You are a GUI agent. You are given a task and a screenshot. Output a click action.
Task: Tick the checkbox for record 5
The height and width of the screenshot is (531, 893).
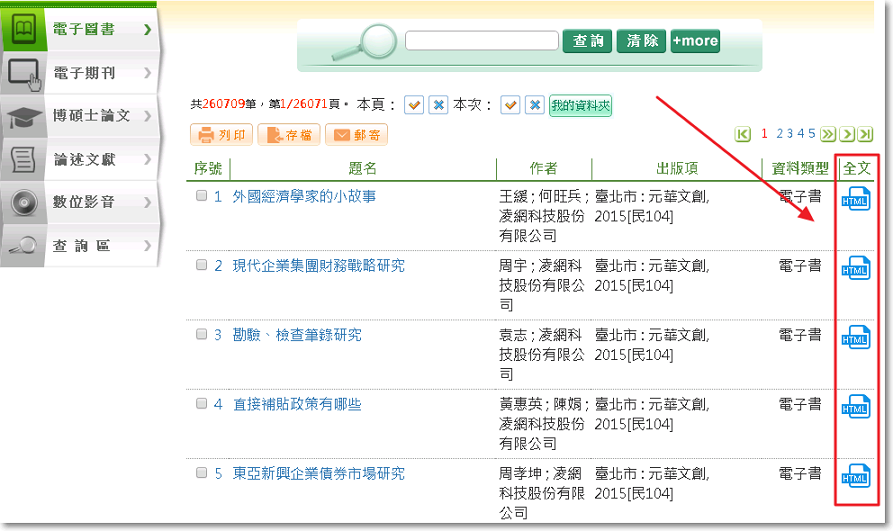pos(202,473)
